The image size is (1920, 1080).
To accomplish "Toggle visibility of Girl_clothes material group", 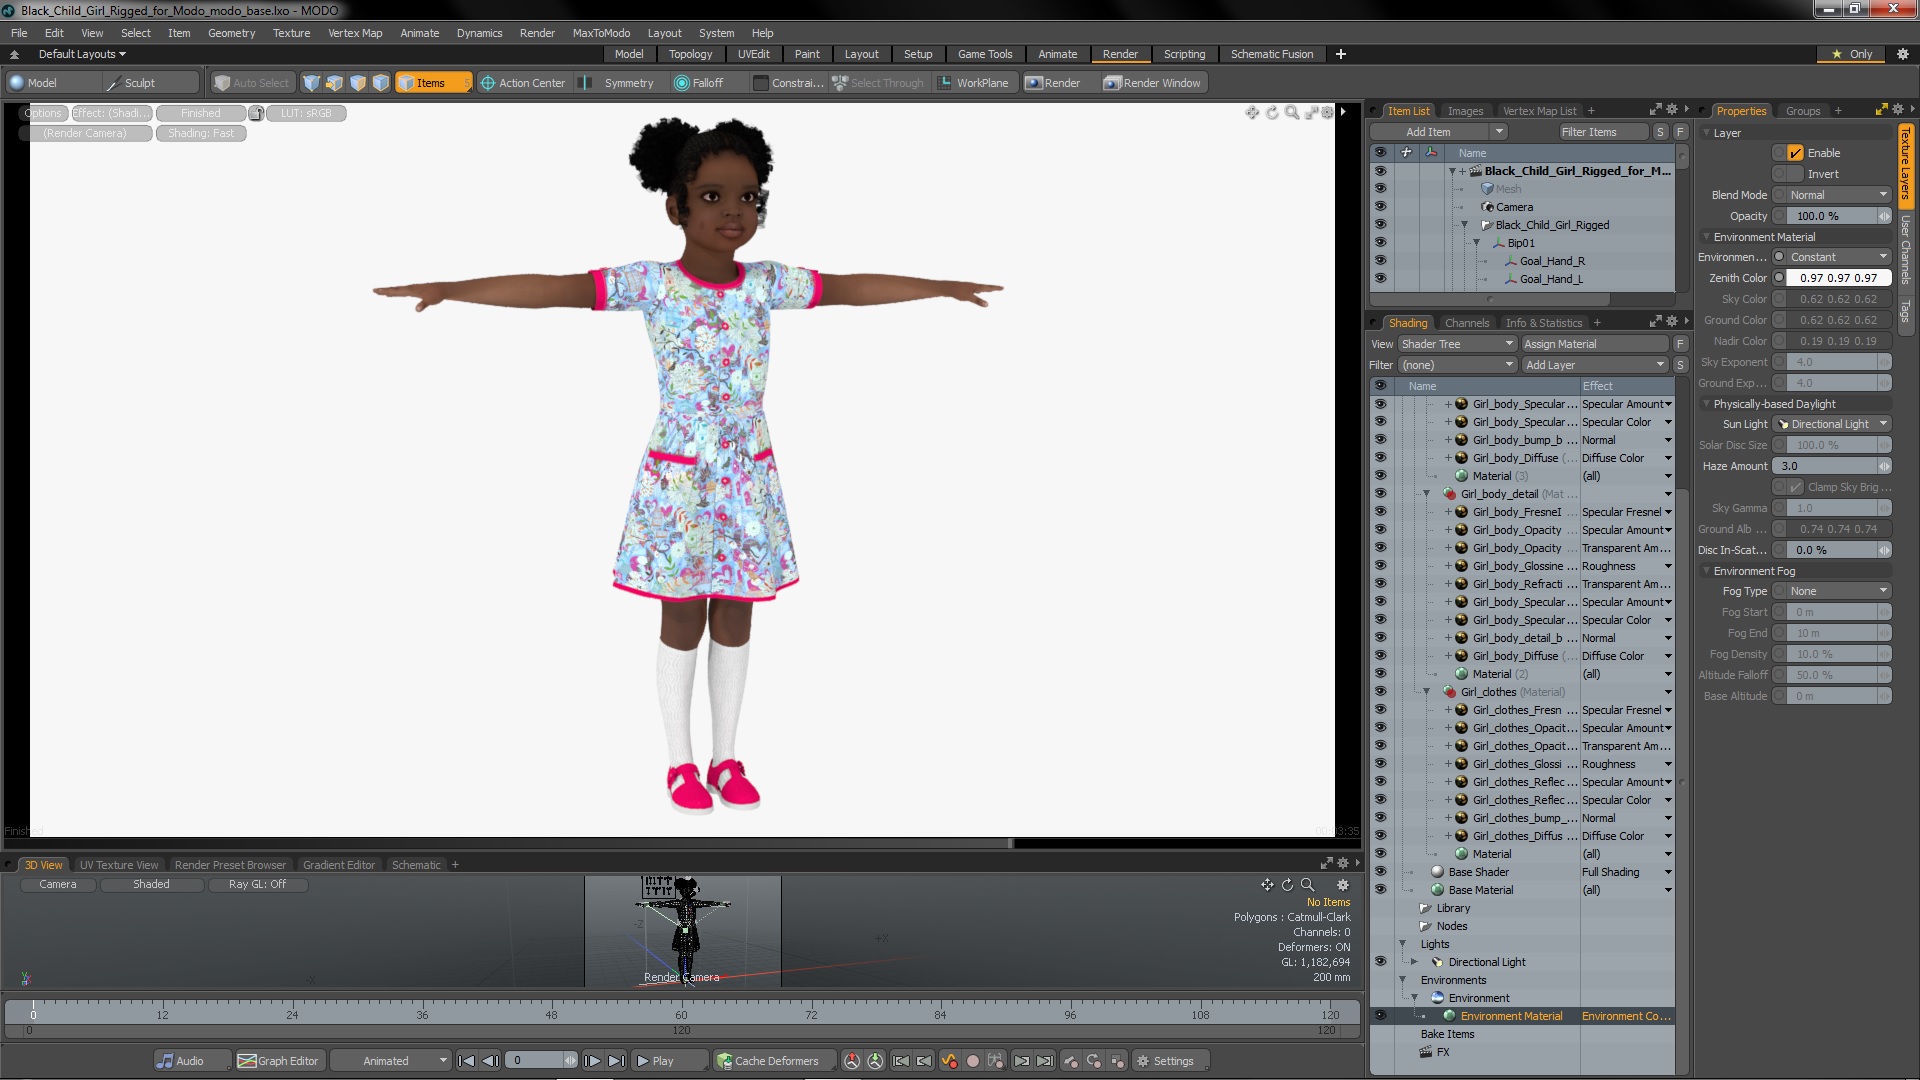I will point(1380,692).
